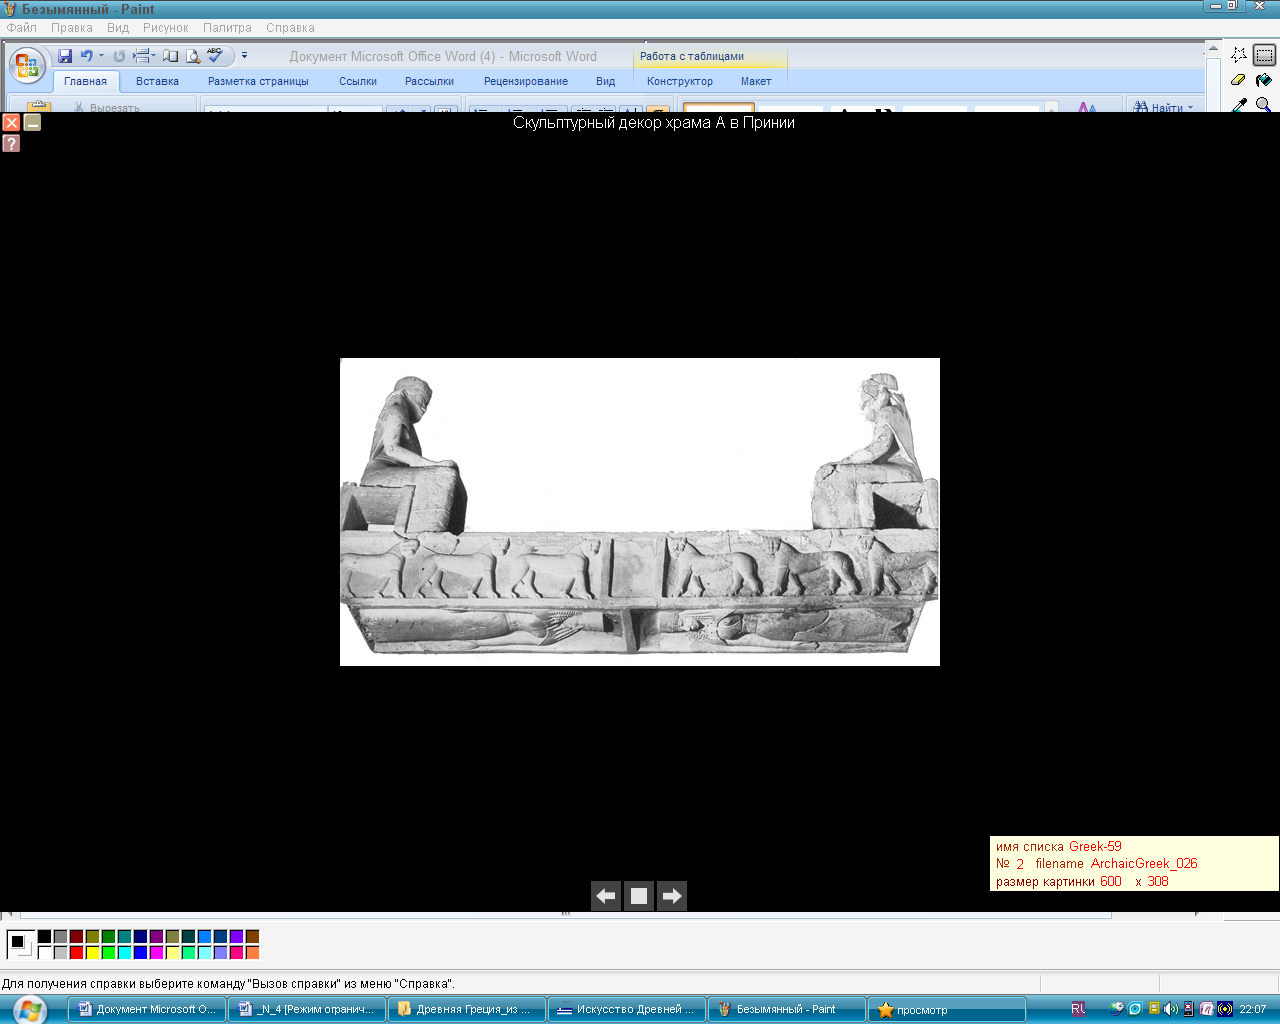This screenshot has width=1280, height=1024.
Task: Switch to the Рецензирование ribbon tab
Action: 526,82
